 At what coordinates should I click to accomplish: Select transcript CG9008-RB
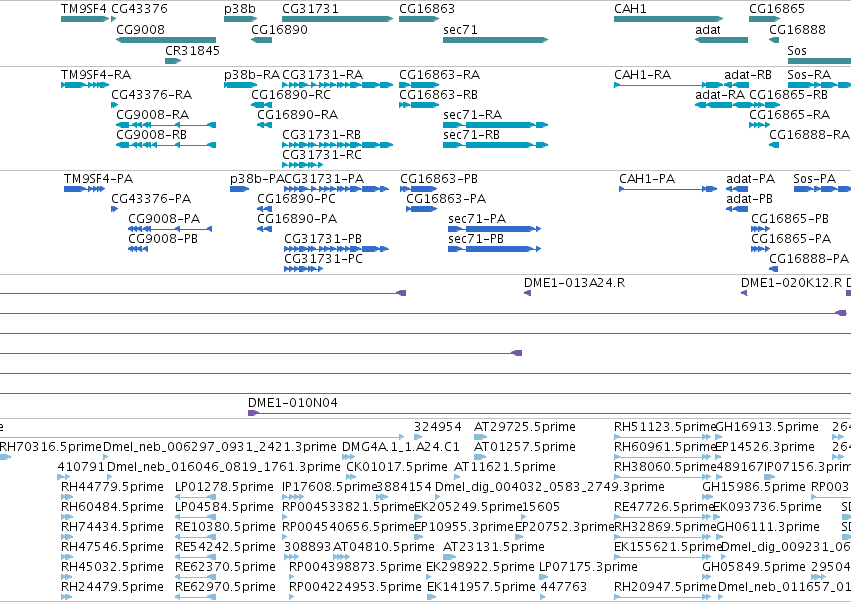(166, 145)
